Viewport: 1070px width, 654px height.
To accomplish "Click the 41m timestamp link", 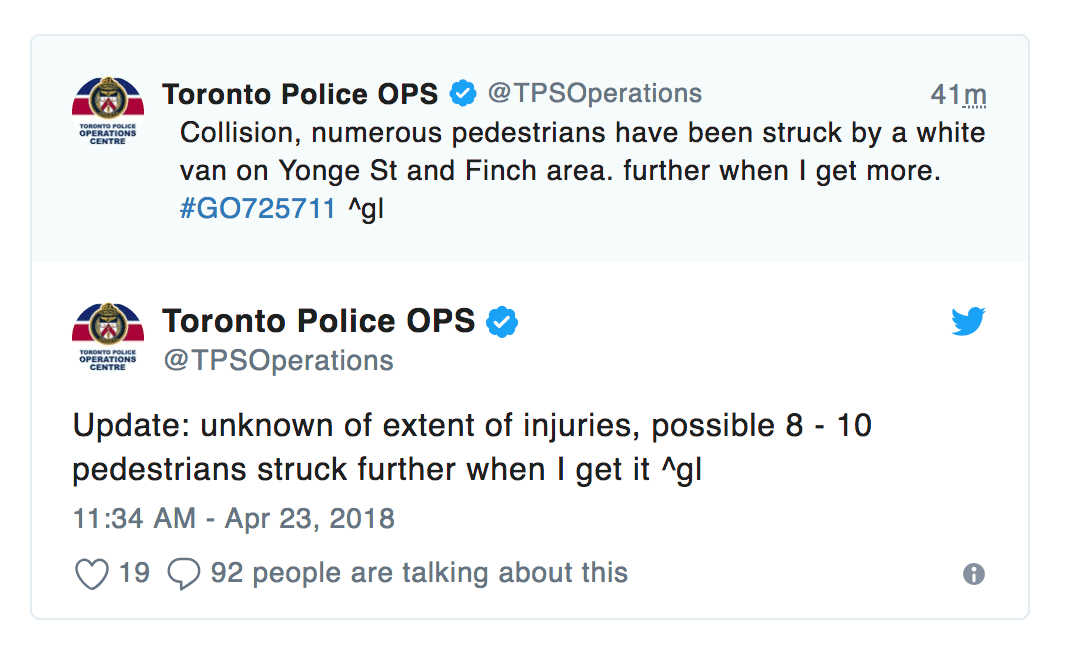I will (x=958, y=95).
